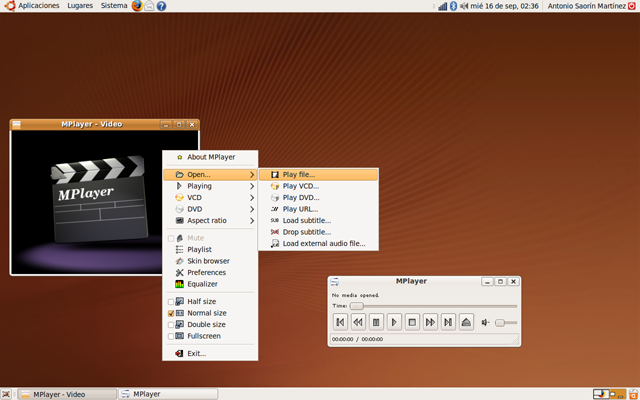Choose Load subtitle... menu entry
This screenshot has width=640, height=400.
point(306,220)
